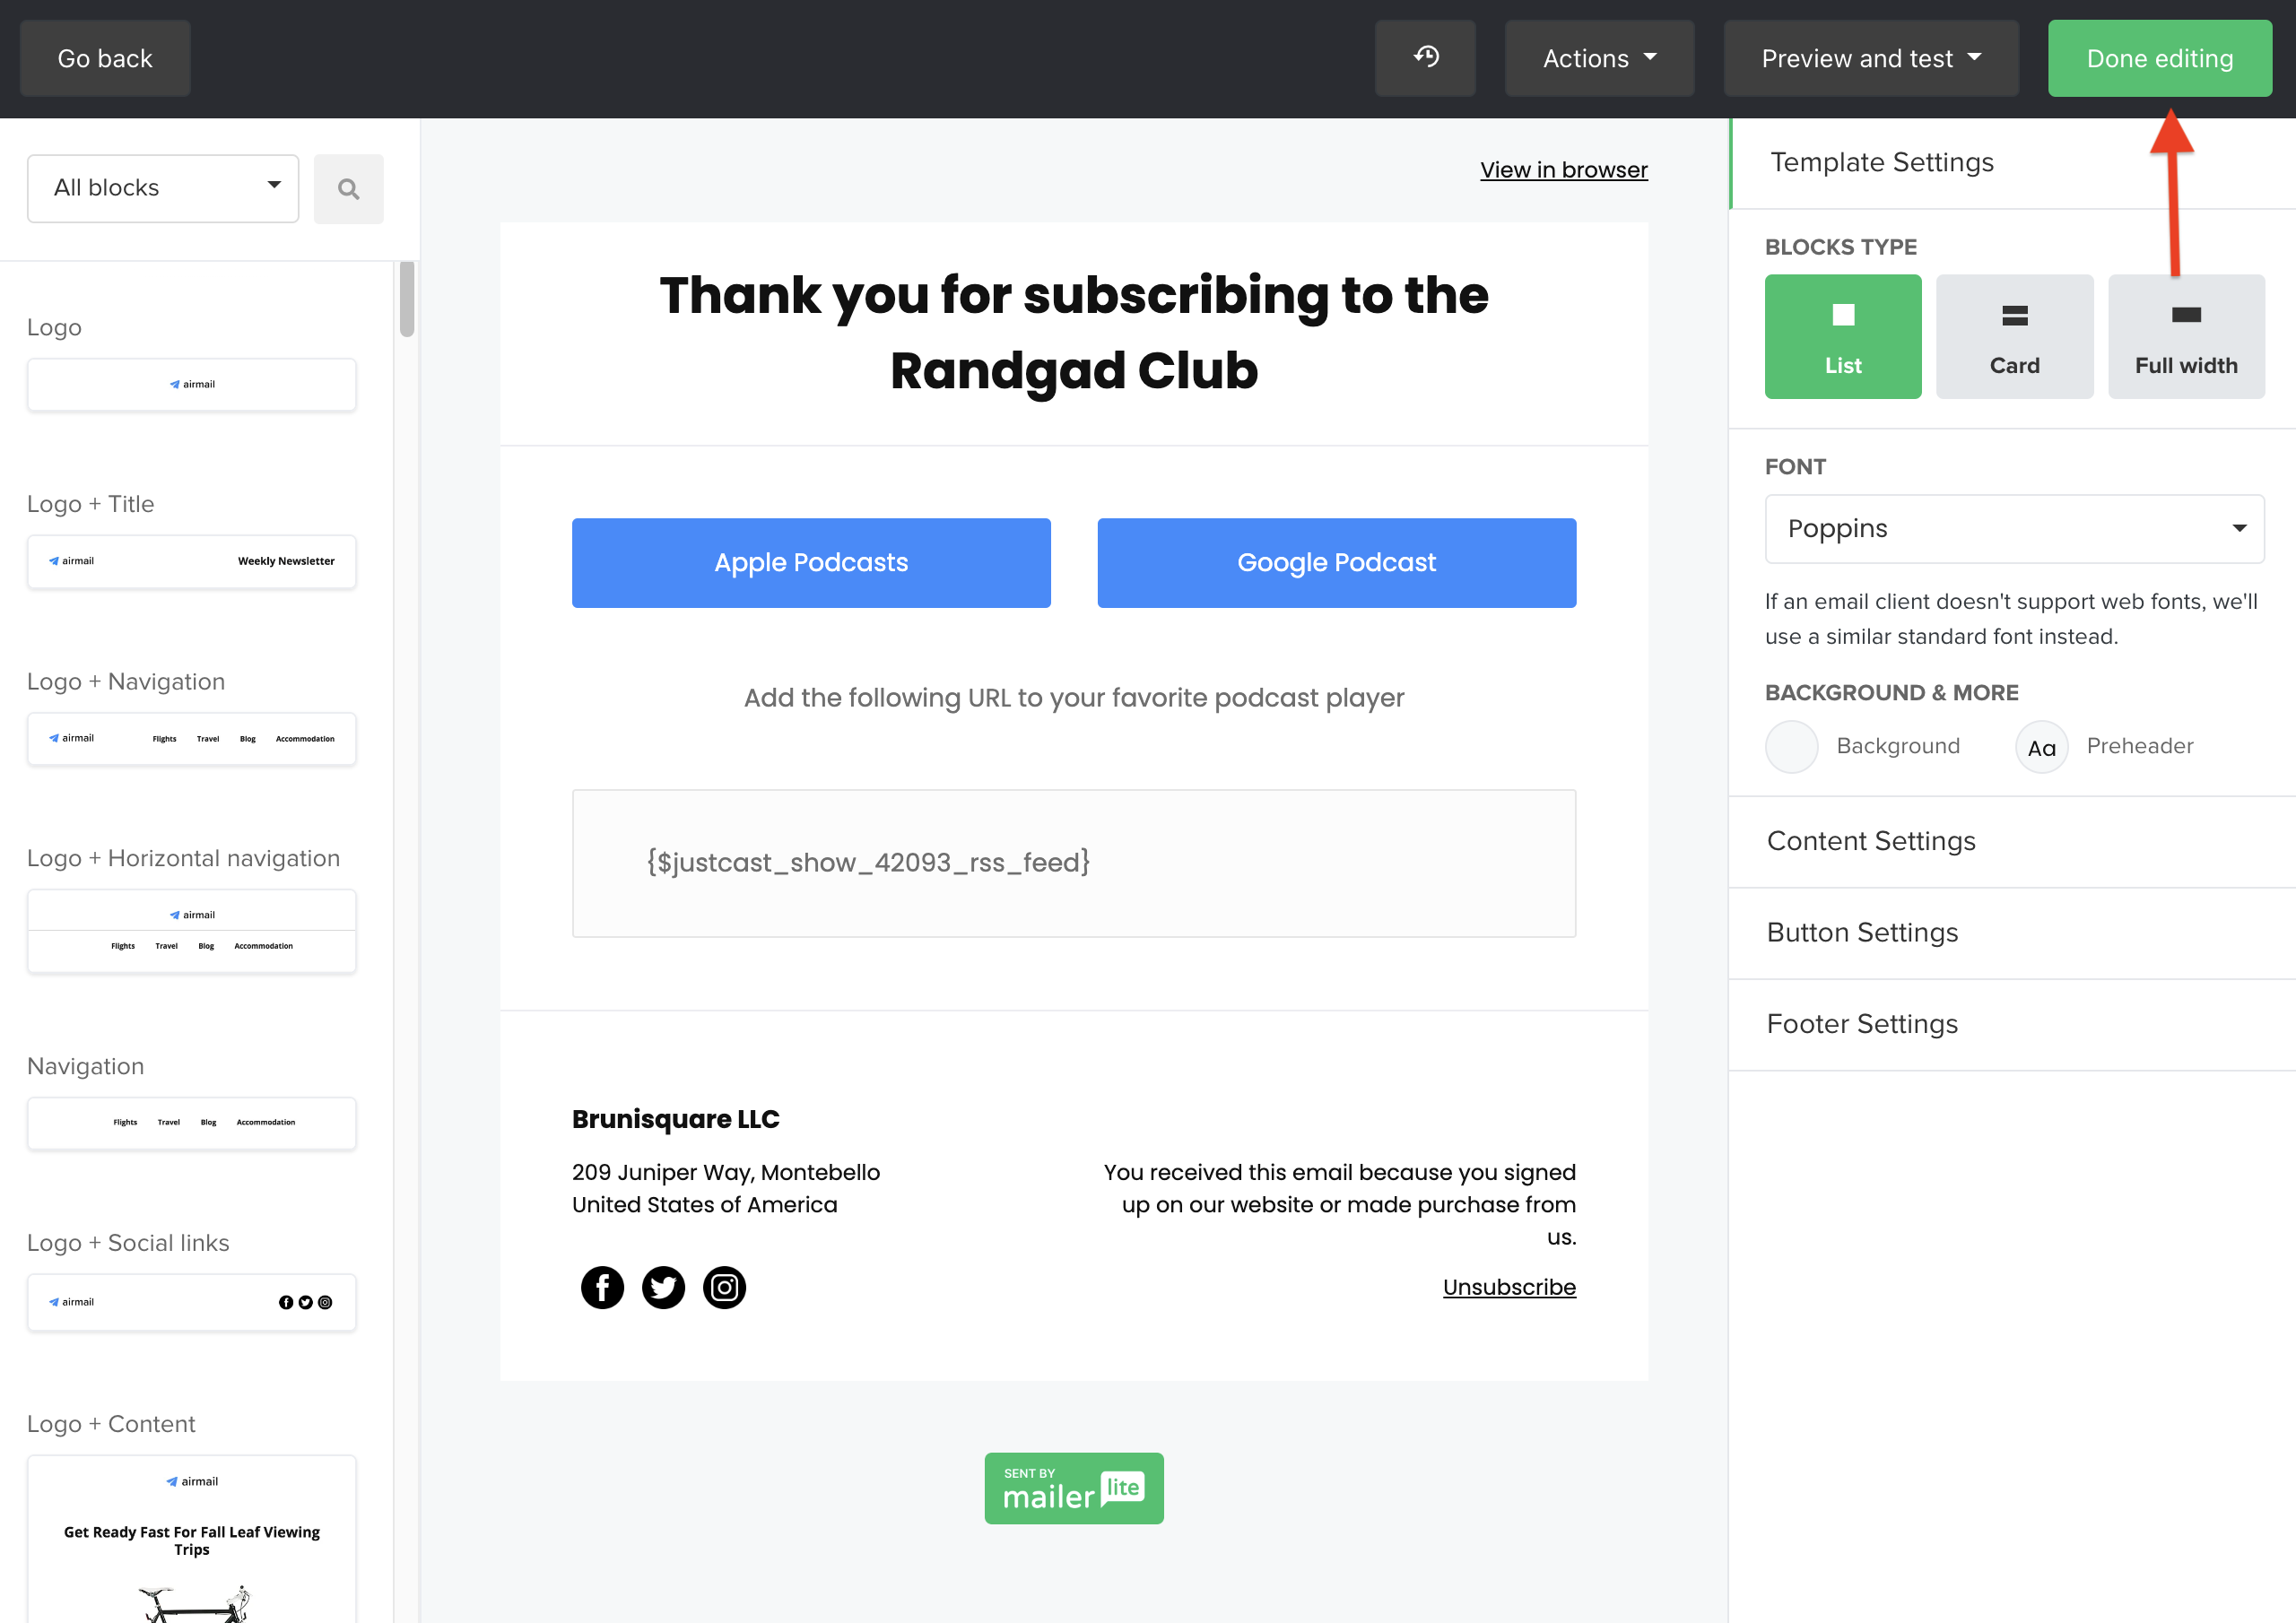Screen dimensions: 2296x1623
Task: Click the Instagram icon in footer
Action: point(724,1287)
